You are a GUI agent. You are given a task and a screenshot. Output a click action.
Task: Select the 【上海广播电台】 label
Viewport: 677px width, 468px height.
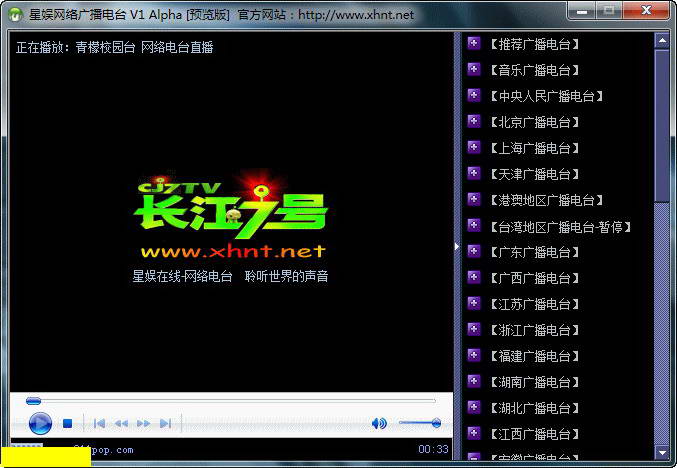click(534, 148)
